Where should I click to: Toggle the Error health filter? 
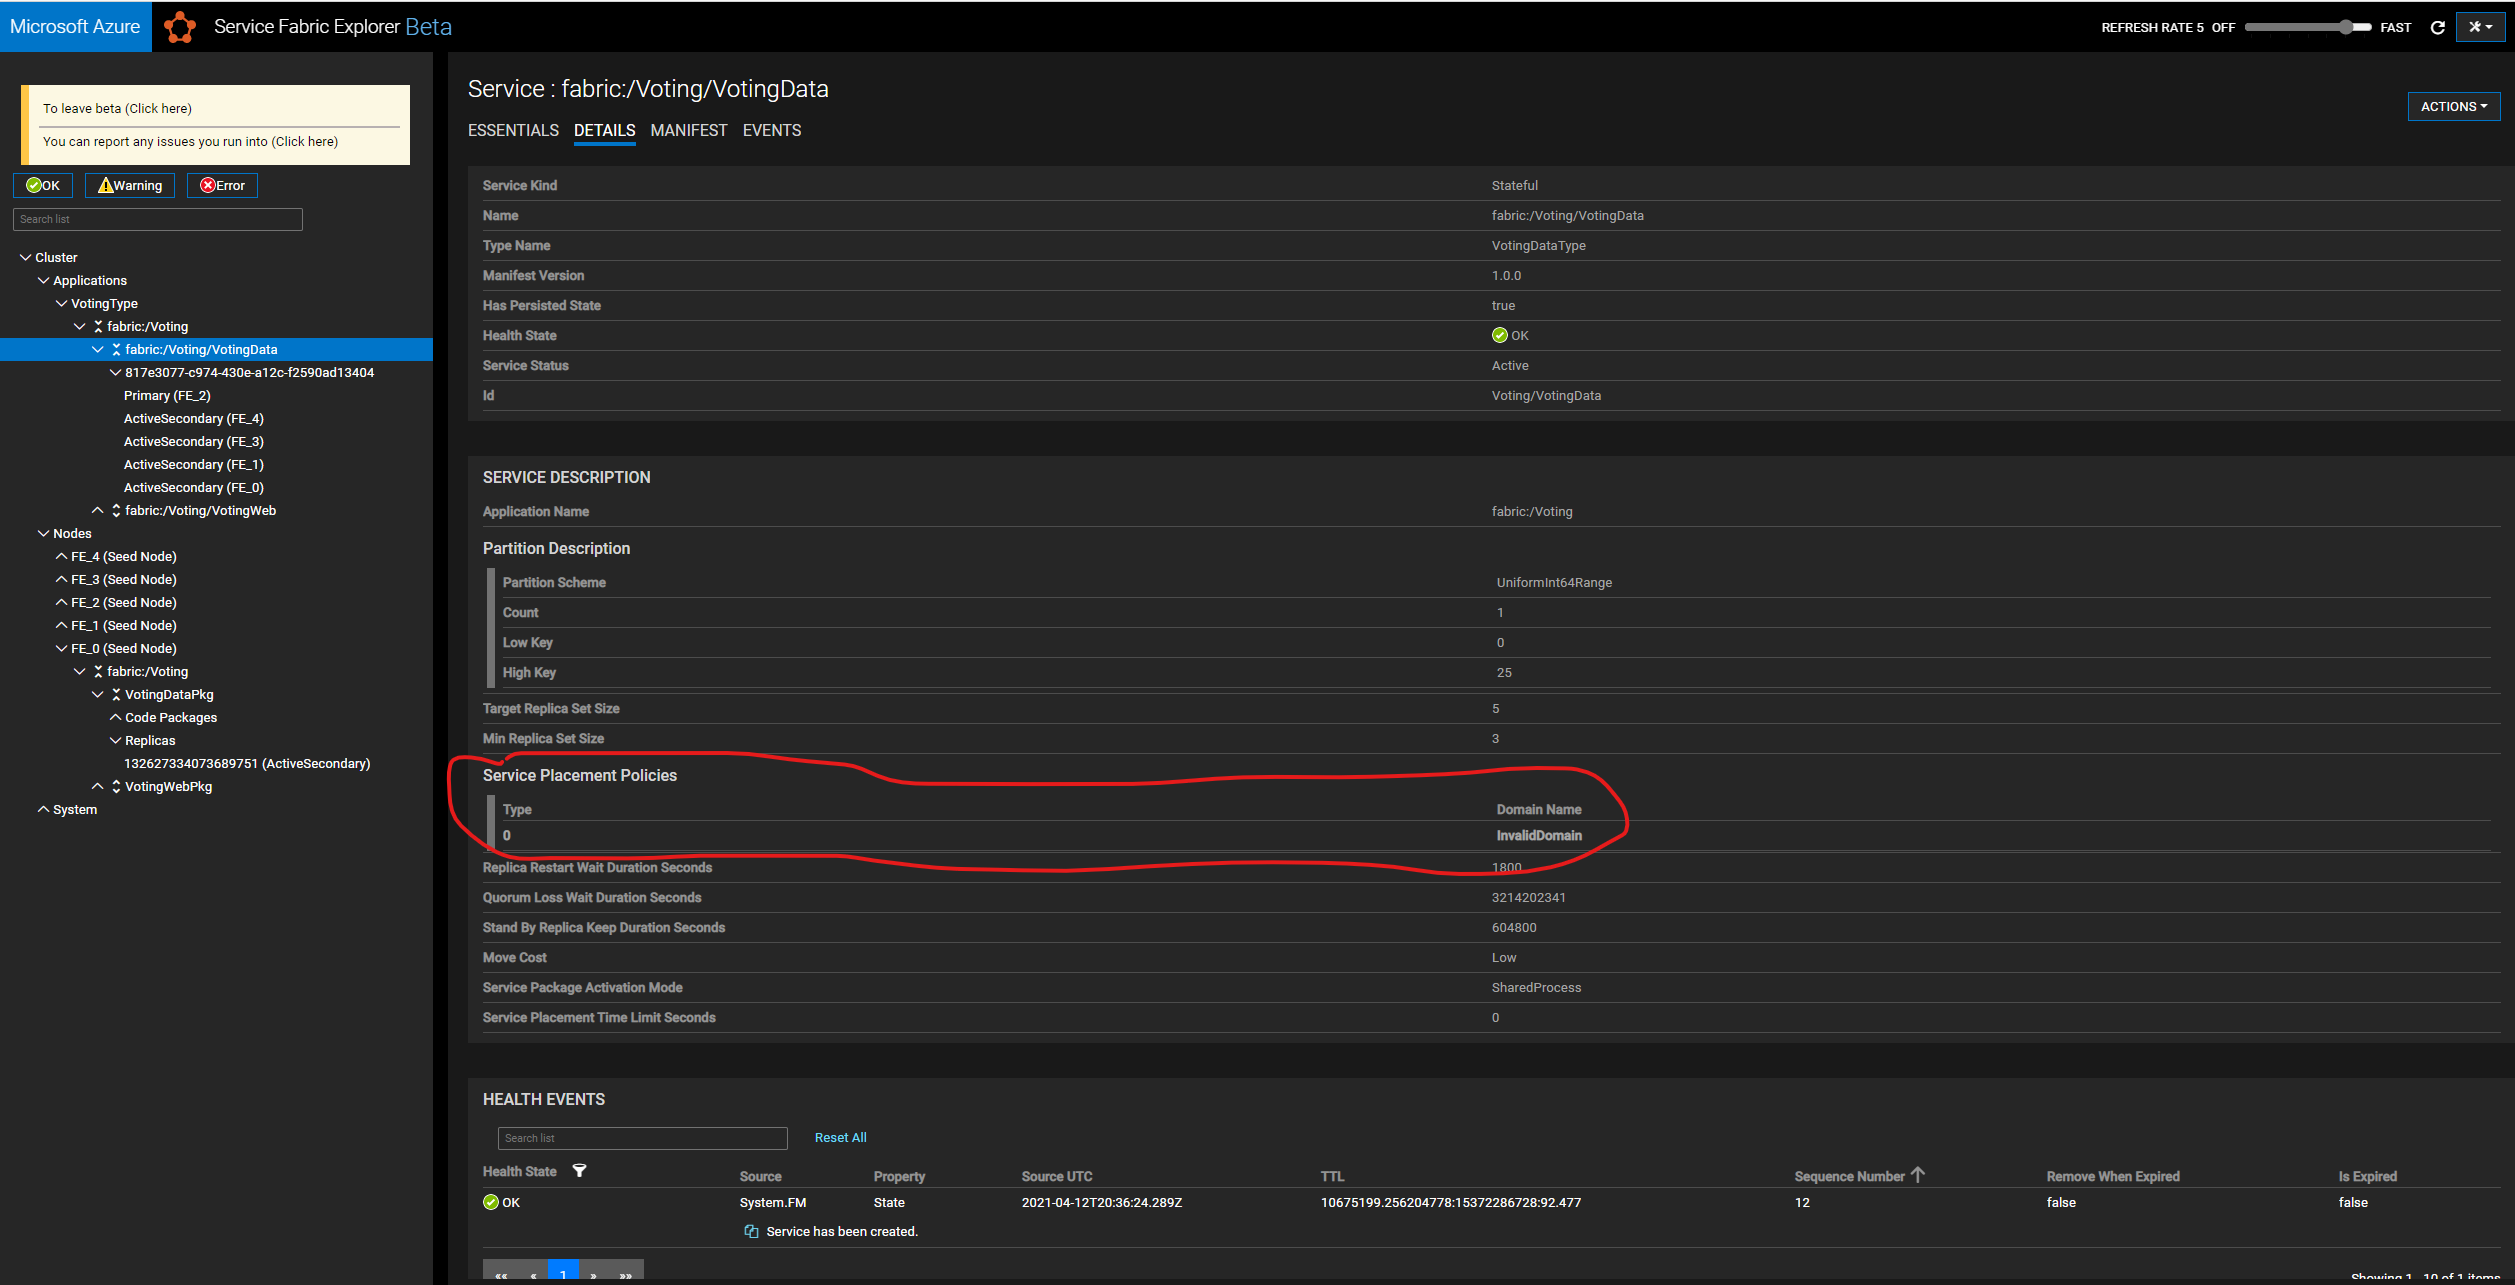coord(222,185)
